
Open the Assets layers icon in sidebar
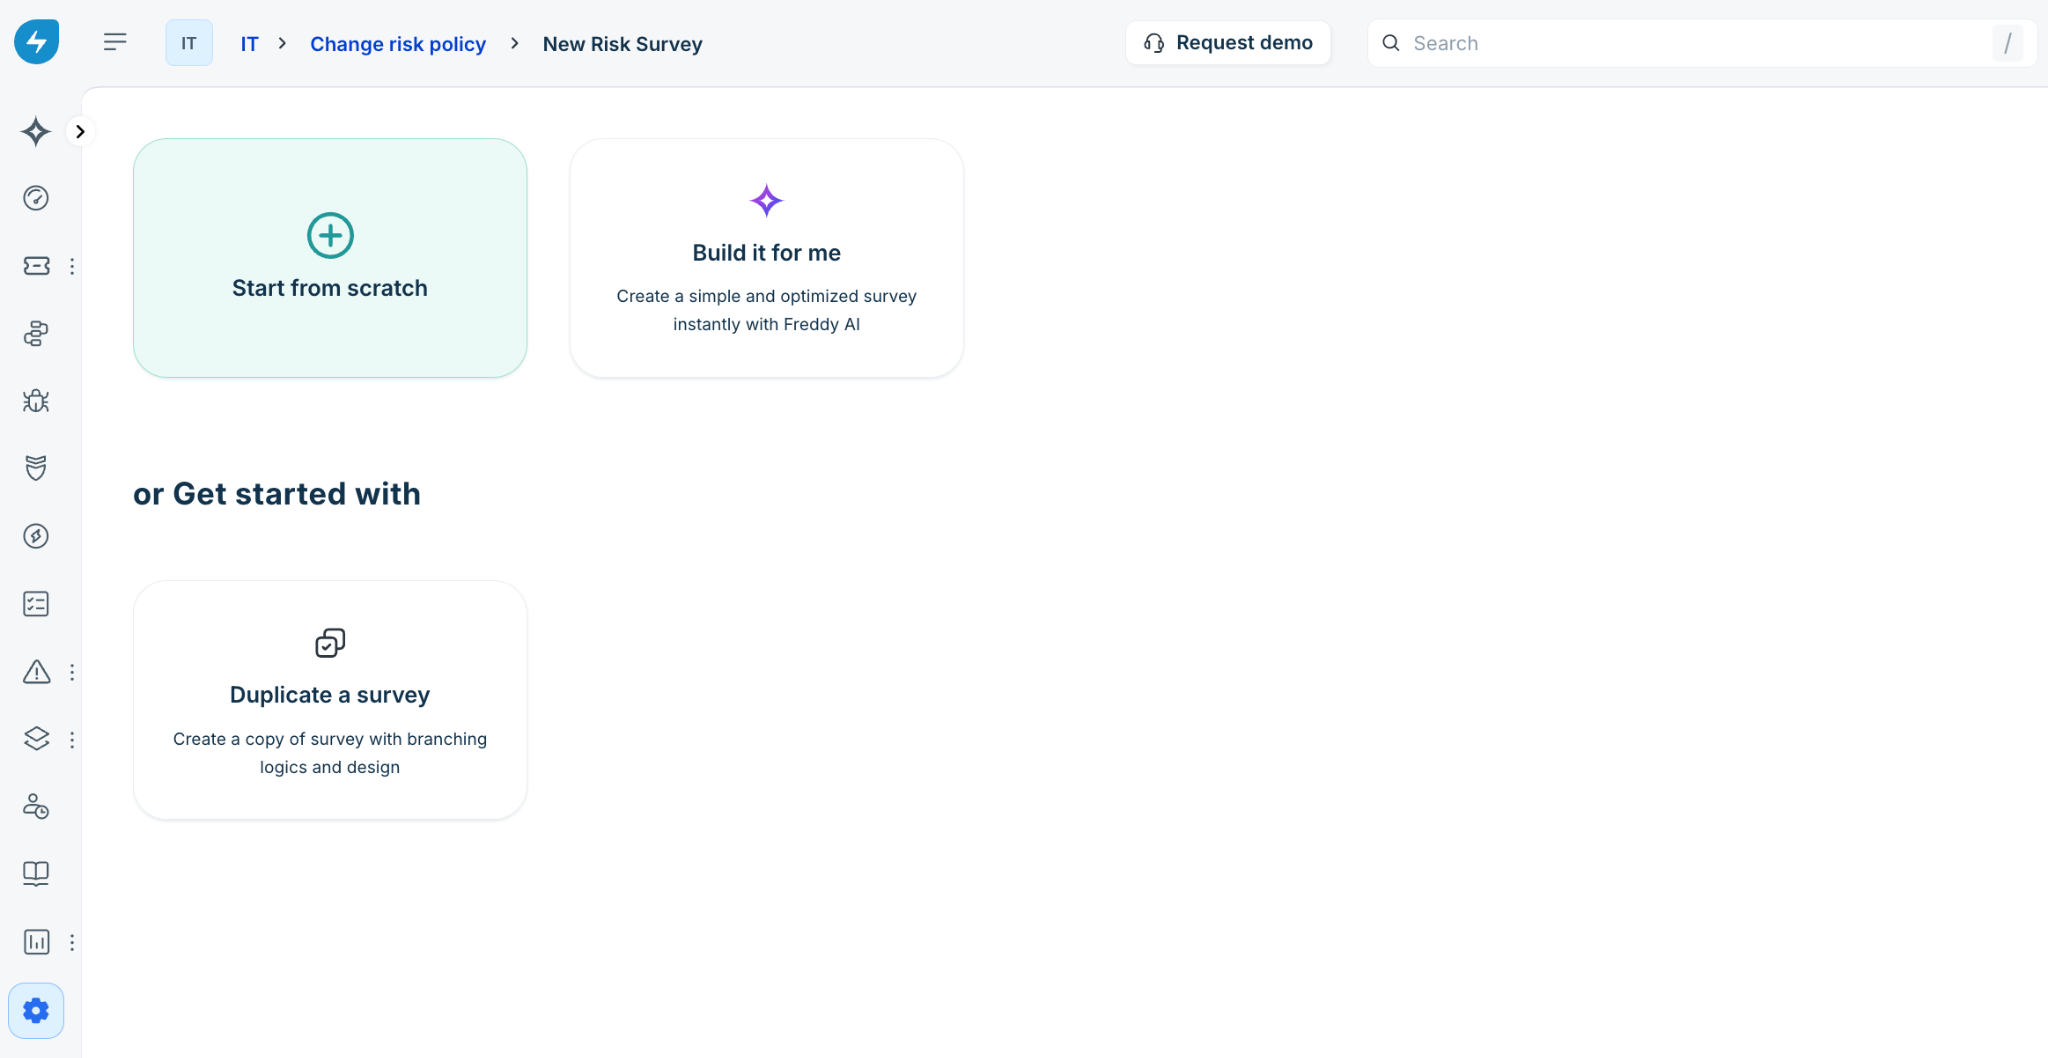(36, 739)
